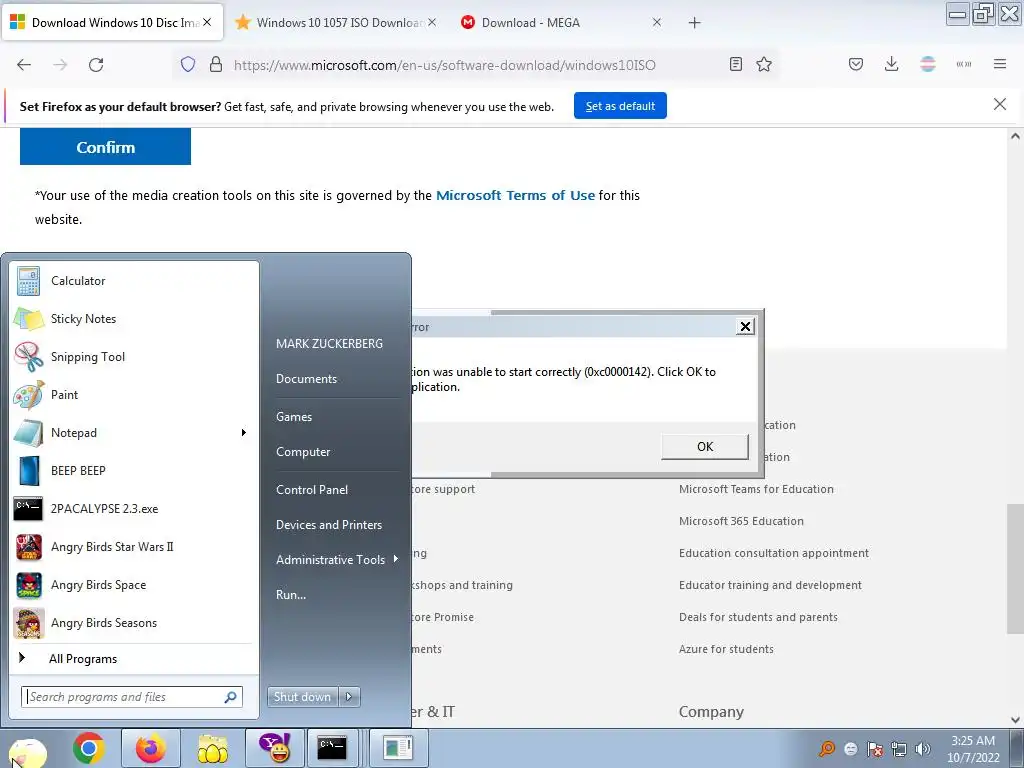Click the network tray icon
This screenshot has height=768, width=1024.
899,749
